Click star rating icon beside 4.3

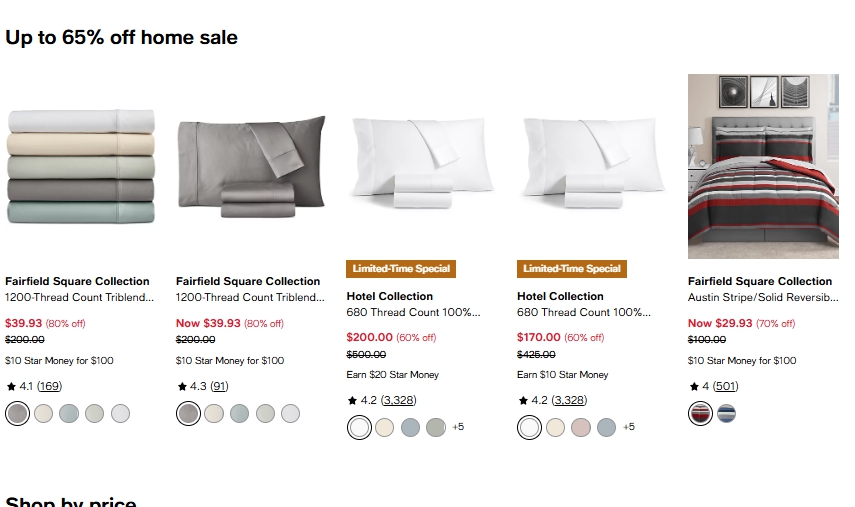182,387
